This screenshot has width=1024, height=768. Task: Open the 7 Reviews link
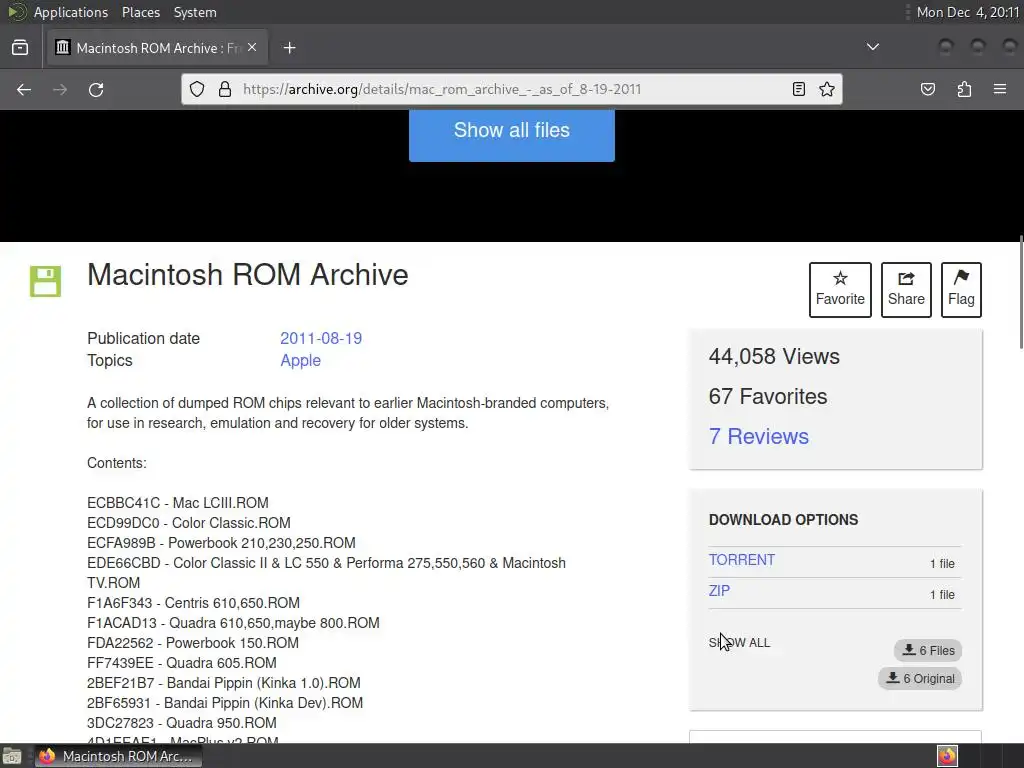[x=758, y=436]
